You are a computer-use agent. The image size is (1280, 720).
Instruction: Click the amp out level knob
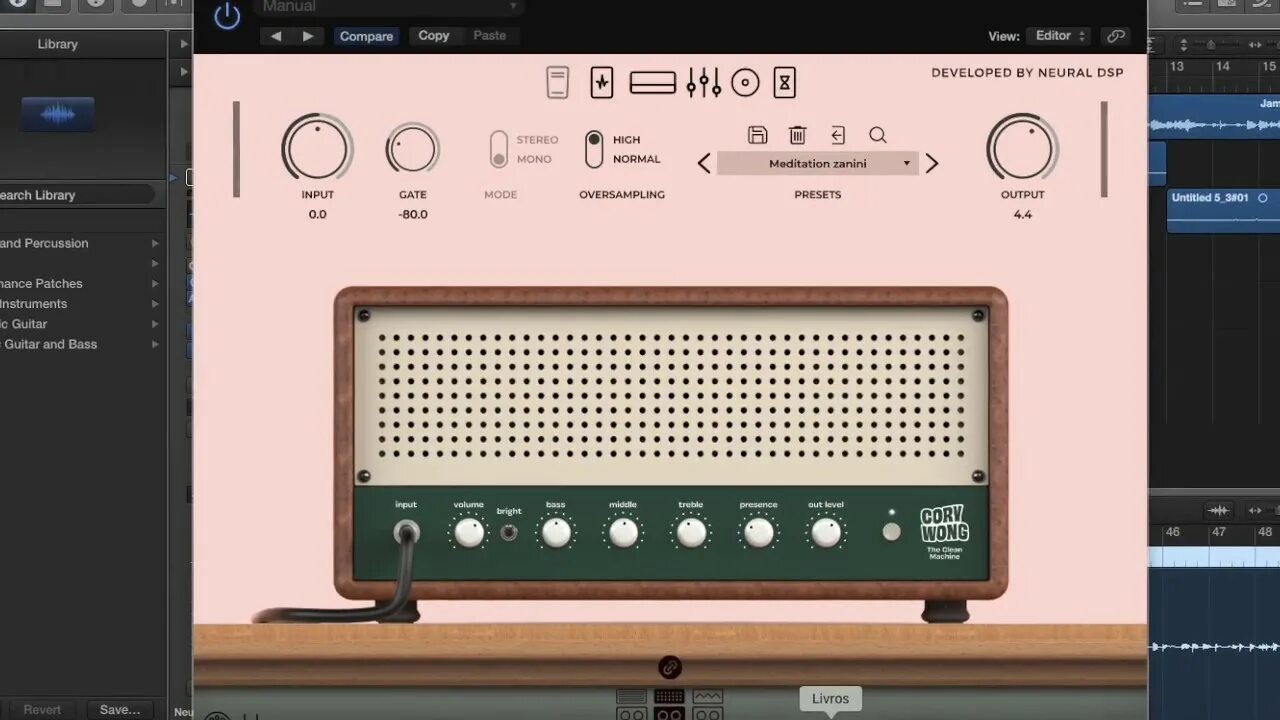point(826,533)
